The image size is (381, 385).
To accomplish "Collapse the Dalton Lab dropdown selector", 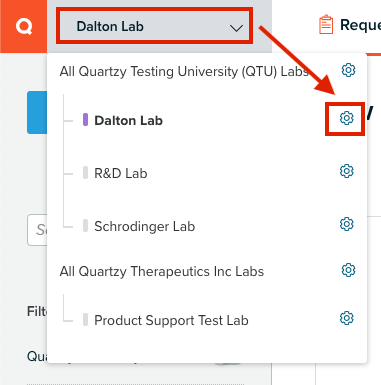I will tap(154, 26).
